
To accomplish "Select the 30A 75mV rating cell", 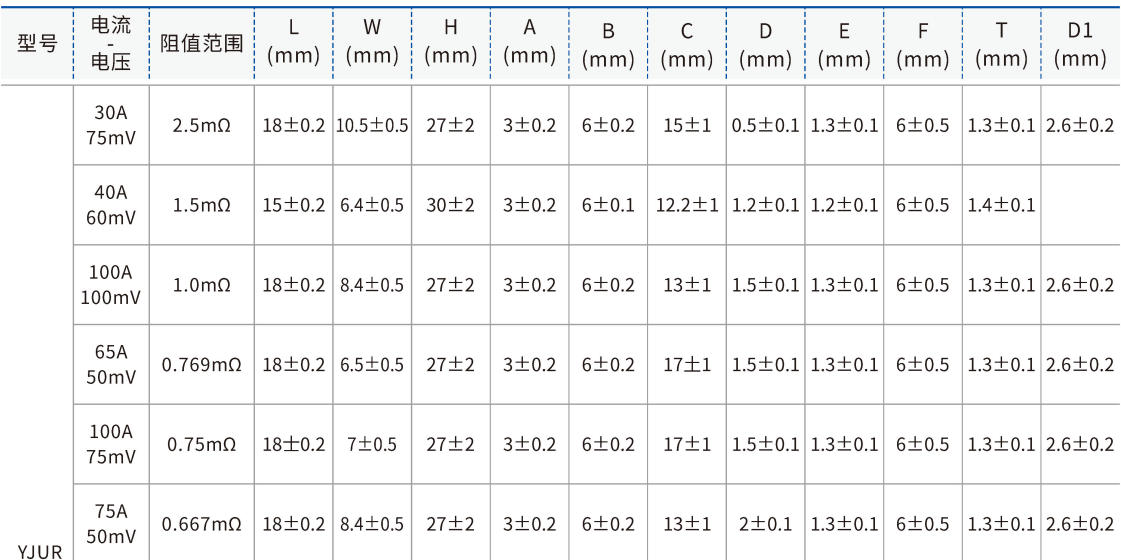I will click(111, 126).
